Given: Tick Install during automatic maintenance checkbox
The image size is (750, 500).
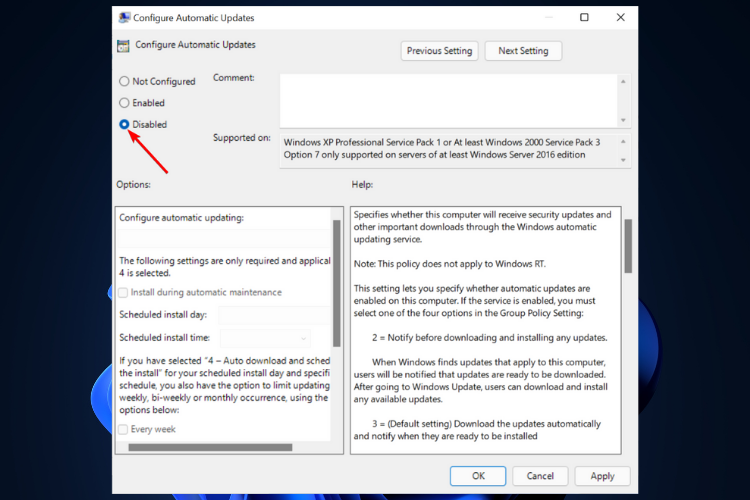Looking at the screenshot, I should point(124,292).
